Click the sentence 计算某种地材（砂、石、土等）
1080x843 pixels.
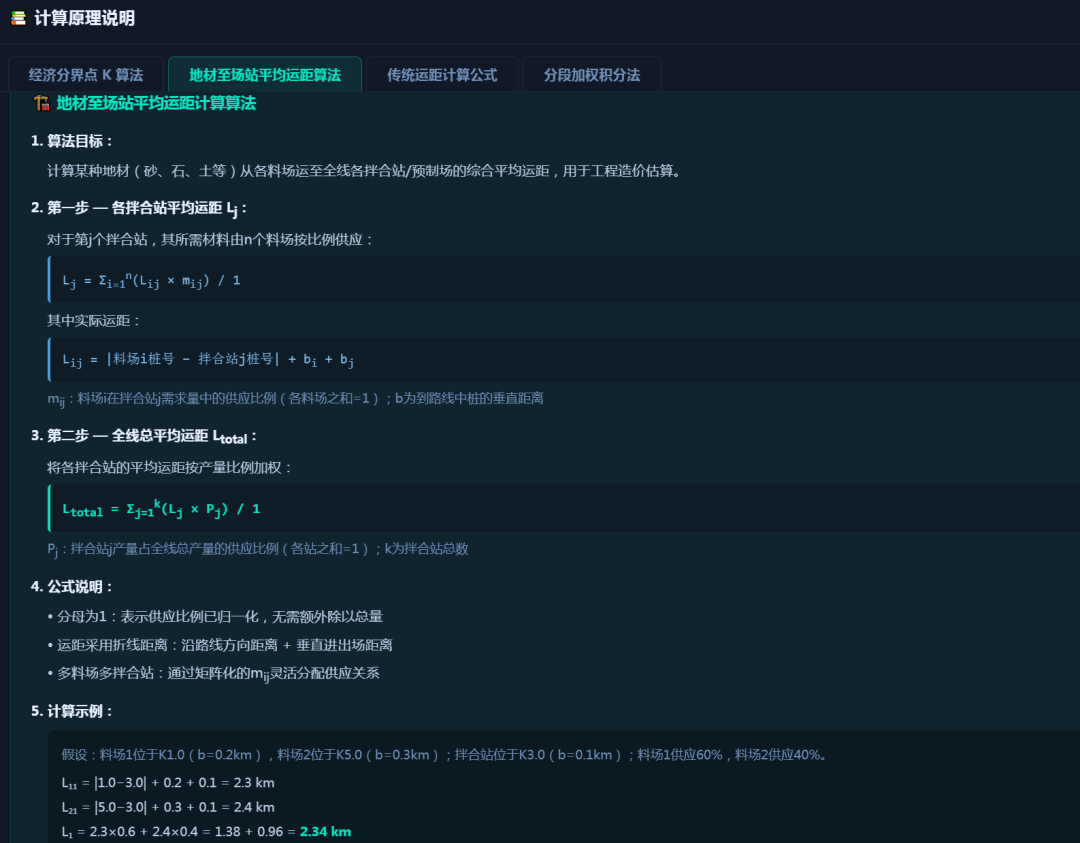tap(366, 171)
